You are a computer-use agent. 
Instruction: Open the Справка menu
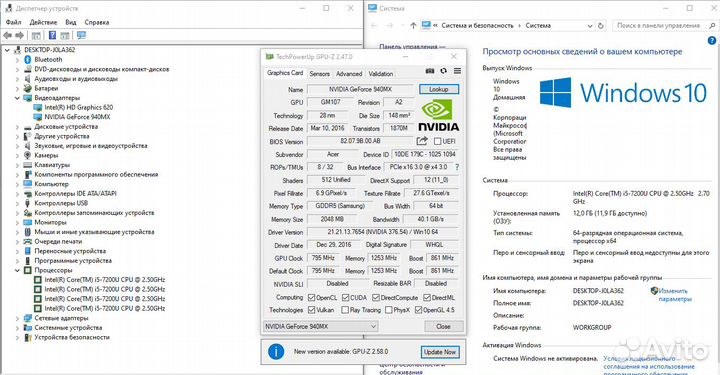(97, 22)
